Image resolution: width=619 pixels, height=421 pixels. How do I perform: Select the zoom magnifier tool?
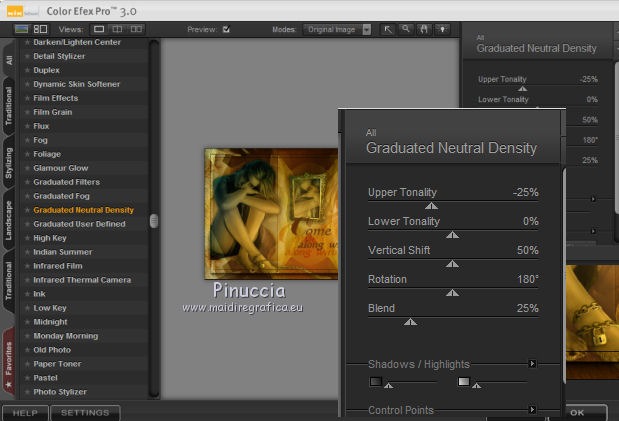tap(406, 30)
